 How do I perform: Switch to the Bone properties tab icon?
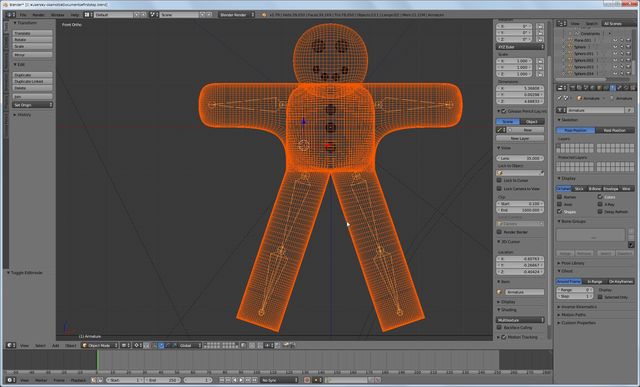click(619, 88)
